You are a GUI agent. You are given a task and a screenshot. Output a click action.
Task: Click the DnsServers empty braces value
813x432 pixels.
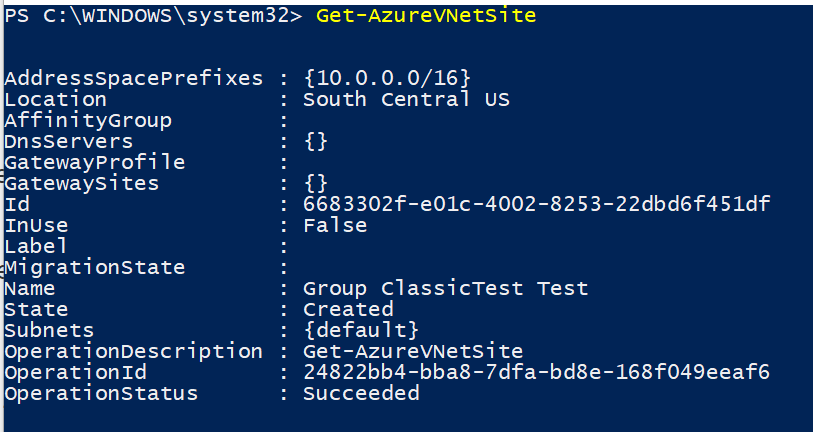(x=316, y=141)
